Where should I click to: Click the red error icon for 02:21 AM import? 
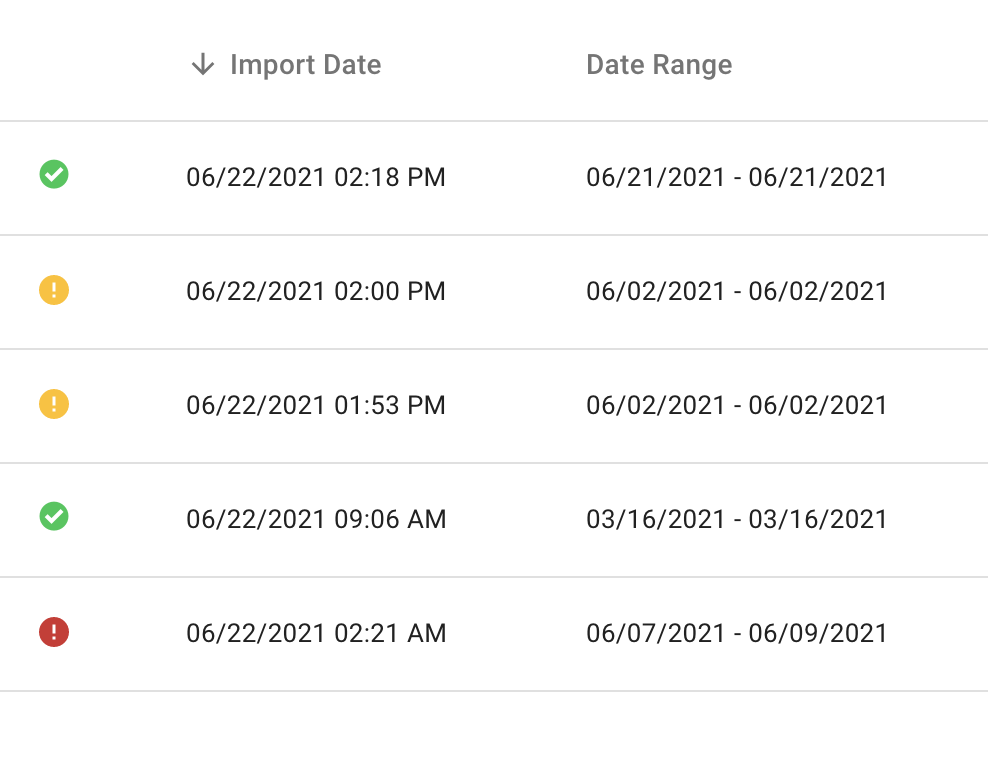[x=54, y=633]
